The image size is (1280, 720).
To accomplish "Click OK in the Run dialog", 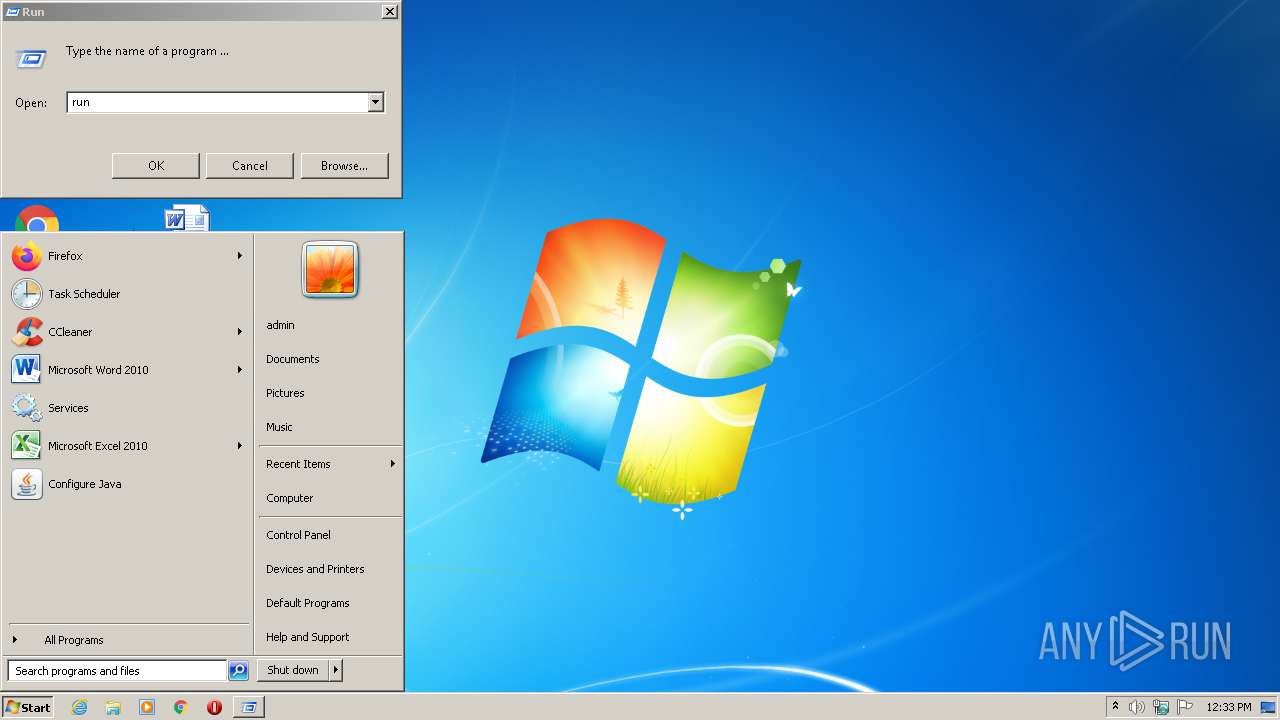I will coord(156,166).
